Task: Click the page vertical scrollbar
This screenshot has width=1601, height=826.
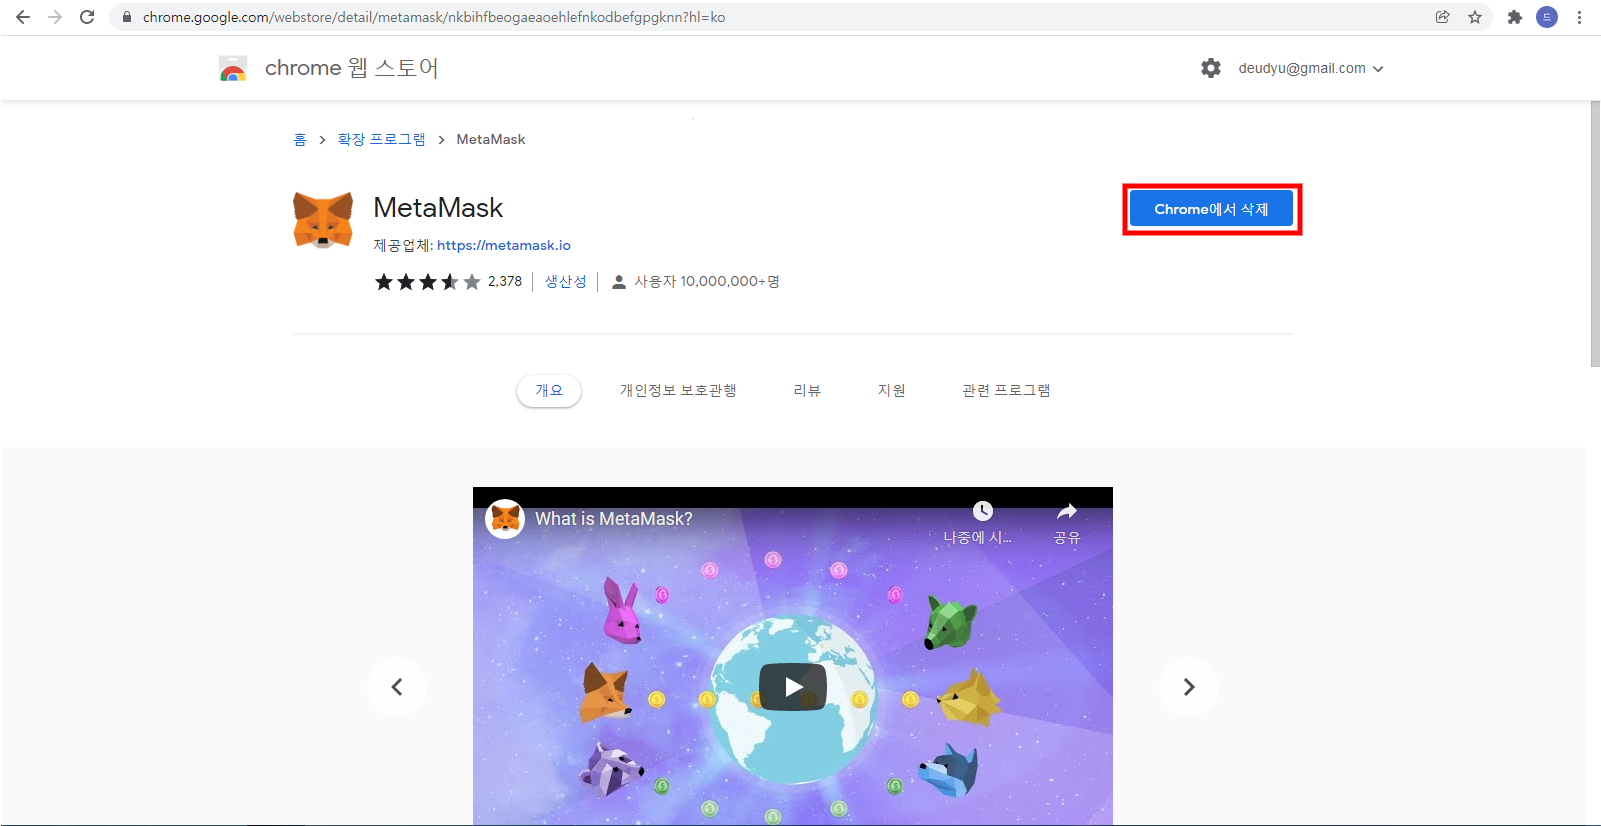Action: point(1595,234)
